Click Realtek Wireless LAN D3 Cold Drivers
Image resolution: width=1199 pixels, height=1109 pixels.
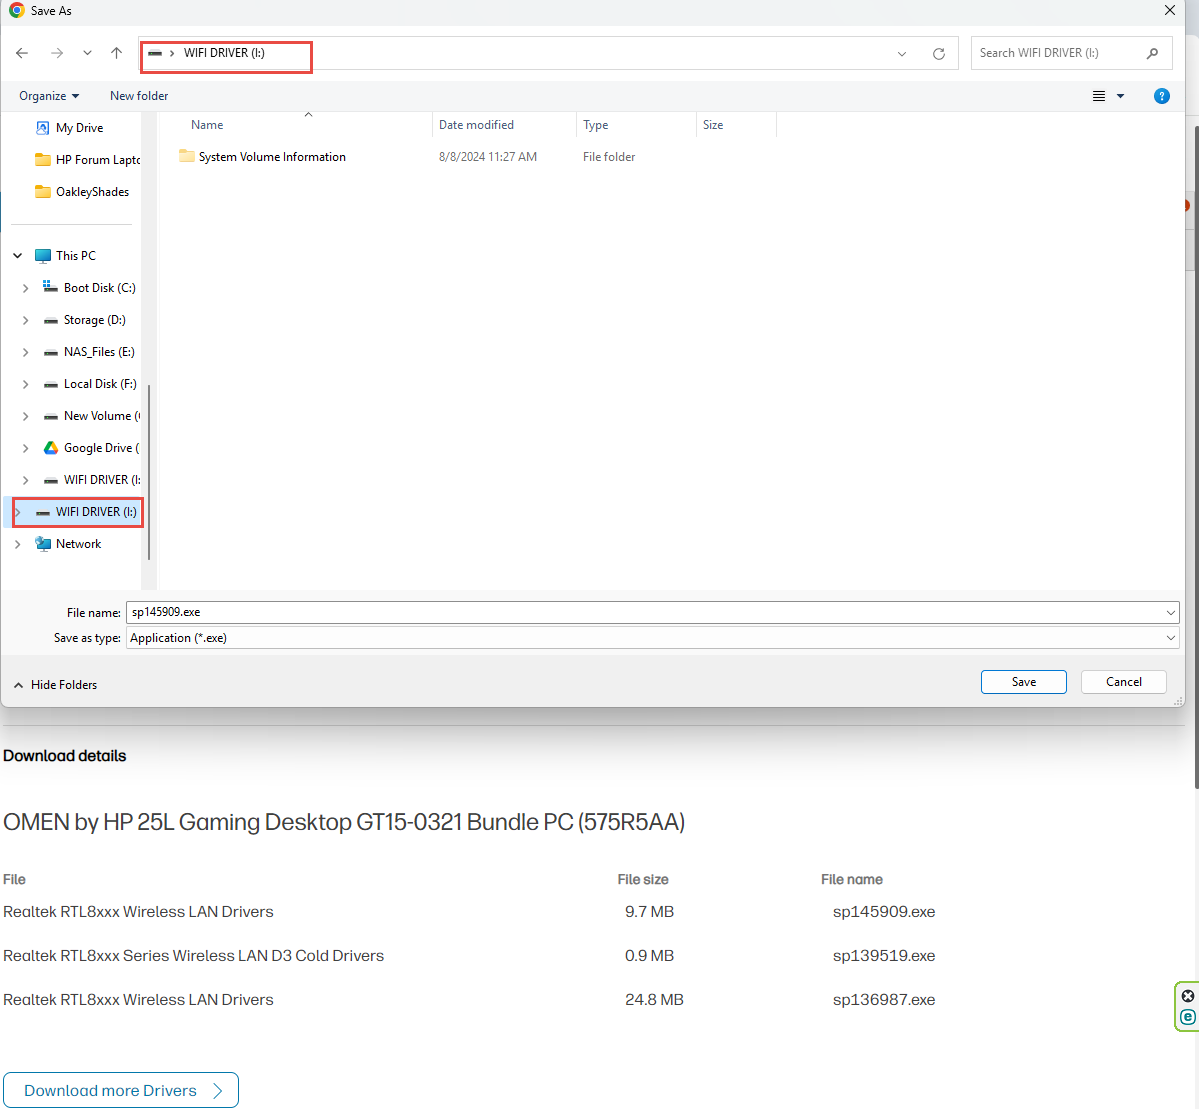coord(193,955)
